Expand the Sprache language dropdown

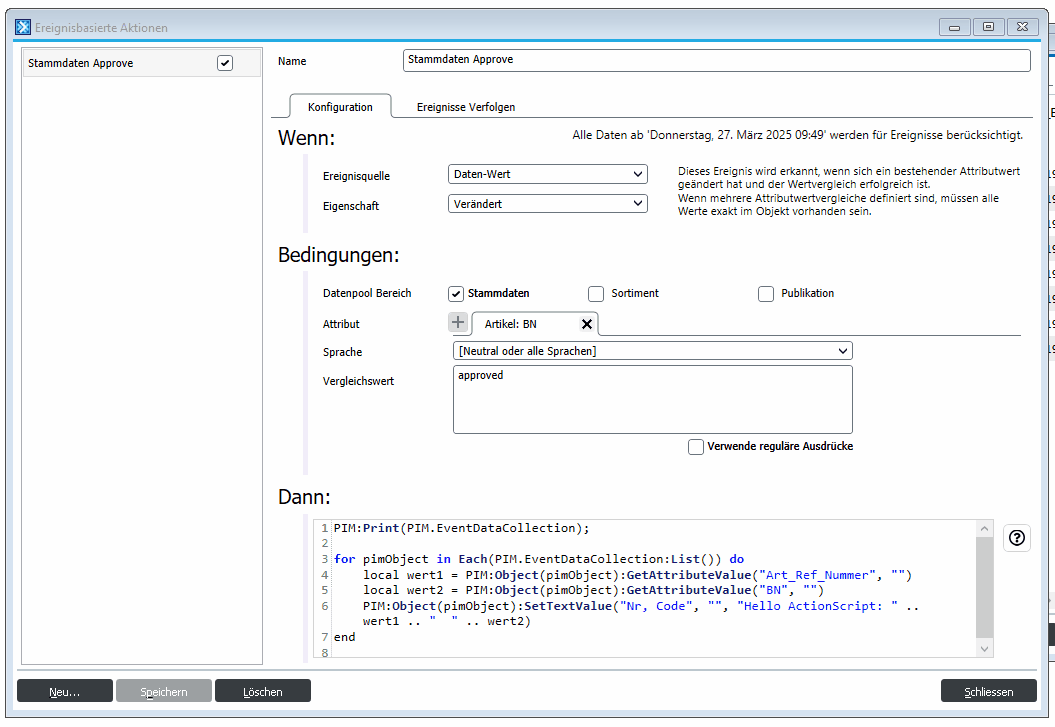click(x=652, y=351)
